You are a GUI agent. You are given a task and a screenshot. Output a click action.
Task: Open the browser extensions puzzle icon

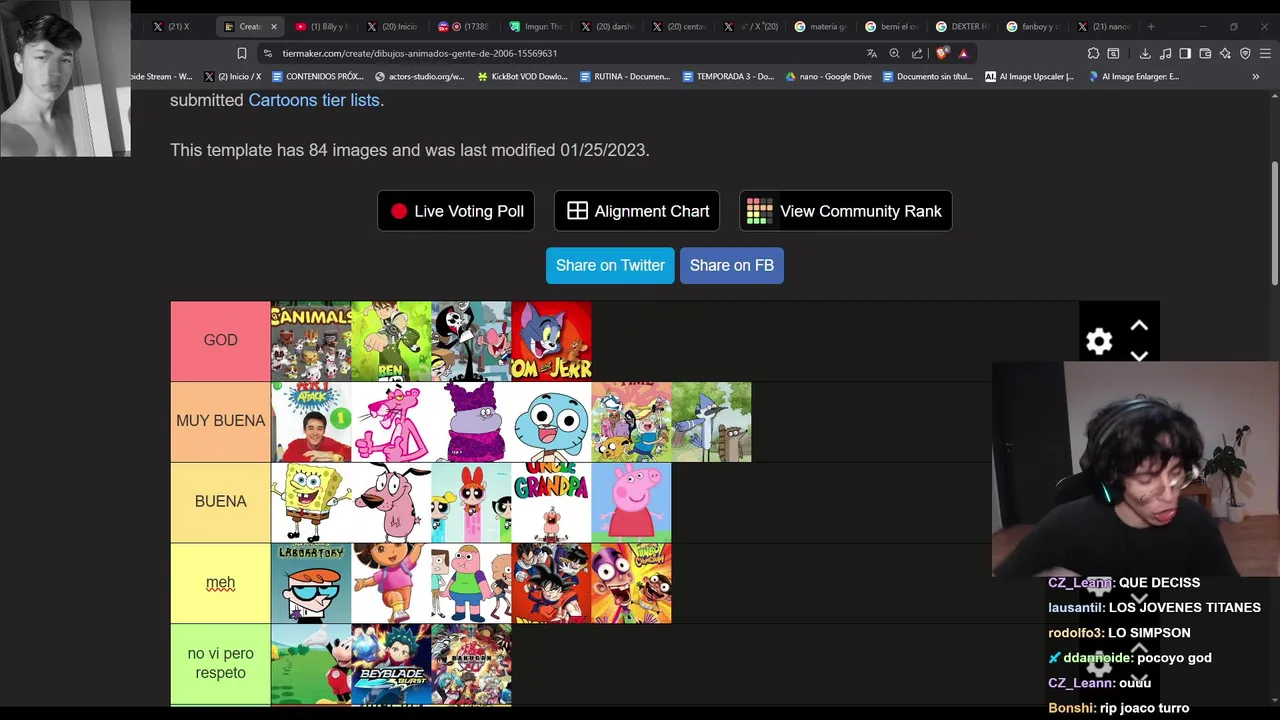[1093, 53]
